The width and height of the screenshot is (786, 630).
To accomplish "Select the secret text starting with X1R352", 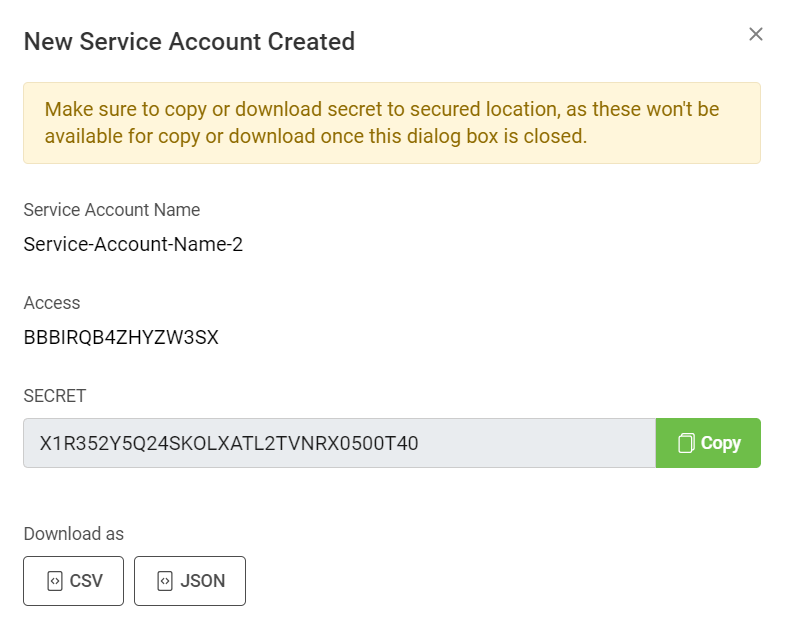I will click(x=229, y=443).
